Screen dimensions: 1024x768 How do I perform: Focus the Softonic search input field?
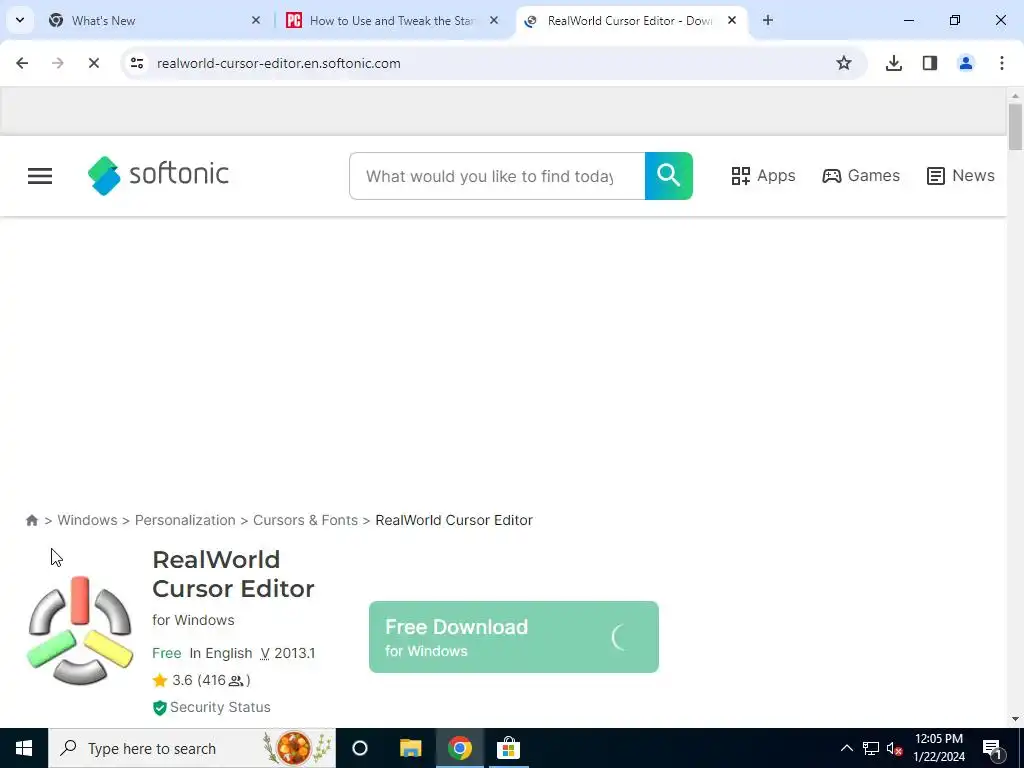pos(497,176)
